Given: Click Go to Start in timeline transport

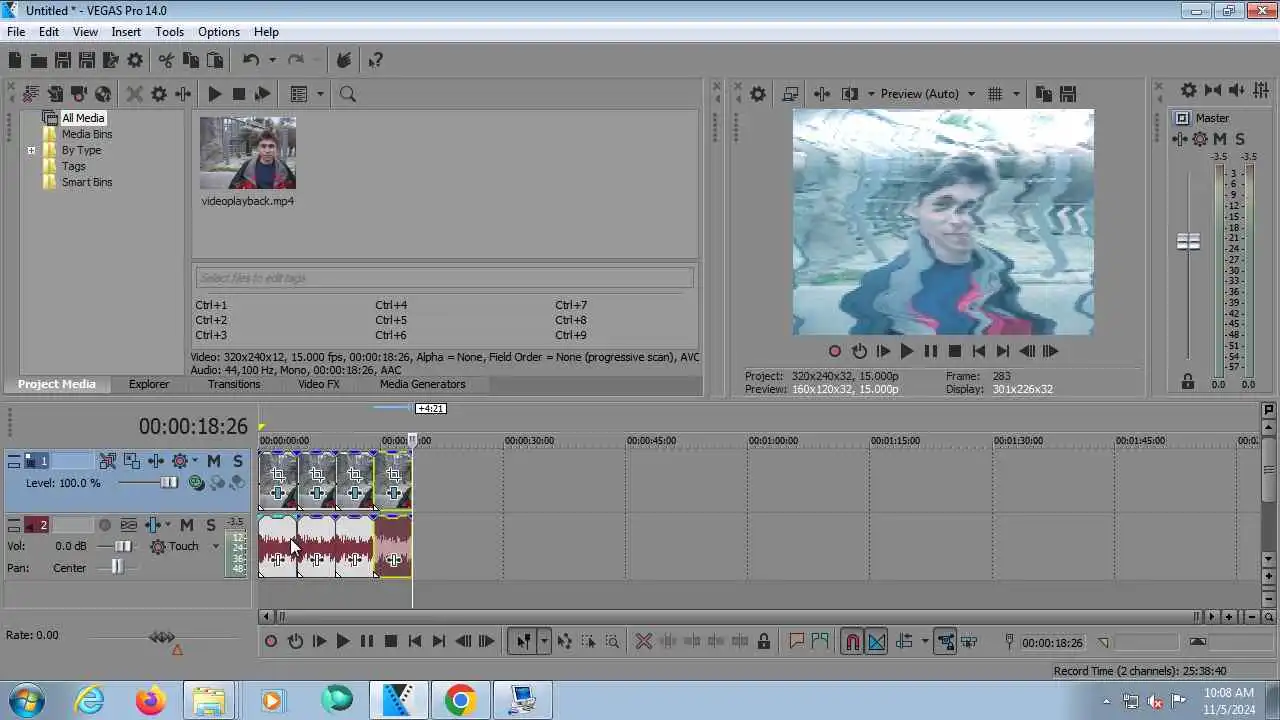Looking at the screenshot, I should 415,642.
